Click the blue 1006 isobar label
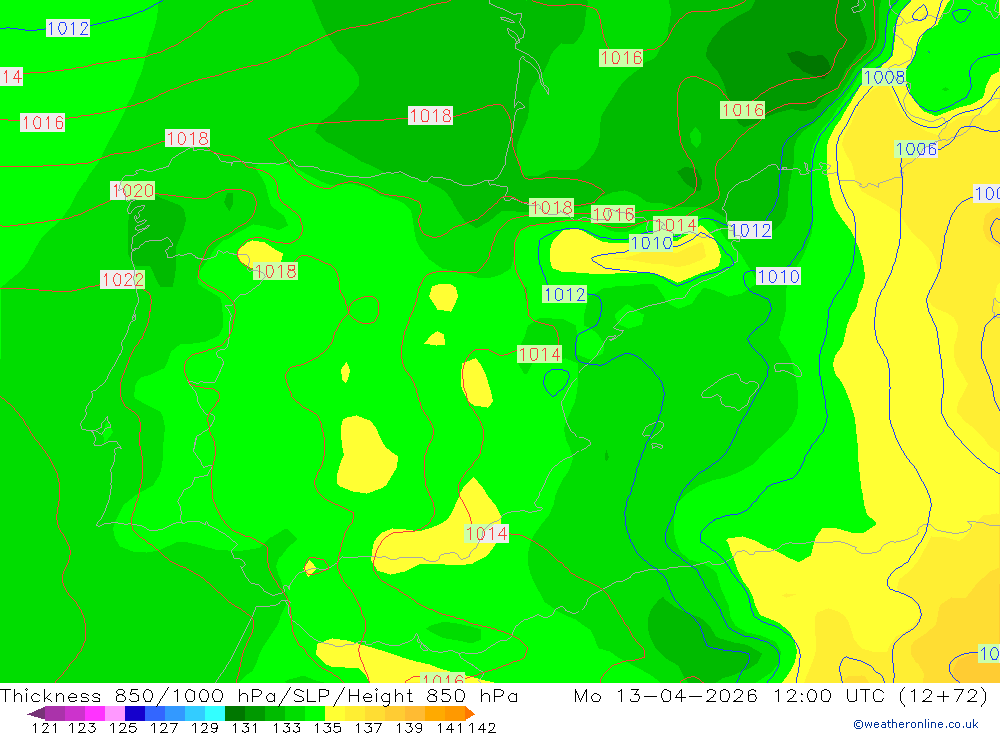The width and height of the screenshot is (1000, 733). click(916, 149)
